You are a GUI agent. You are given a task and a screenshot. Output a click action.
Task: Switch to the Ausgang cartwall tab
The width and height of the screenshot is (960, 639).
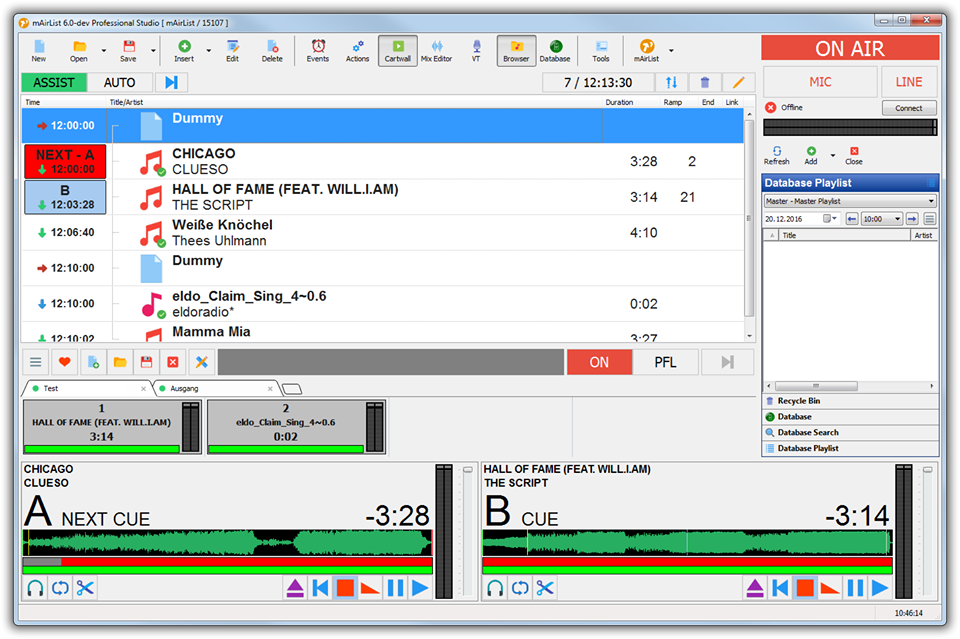pyautogui.click(x=216, y=388)
